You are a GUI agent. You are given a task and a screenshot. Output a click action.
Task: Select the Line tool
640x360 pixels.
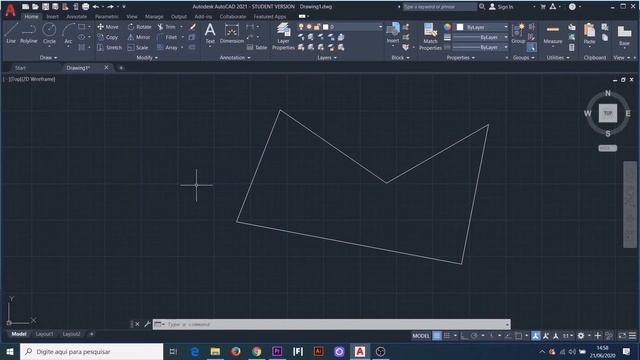pyautogui.click(x=11, y=33)
